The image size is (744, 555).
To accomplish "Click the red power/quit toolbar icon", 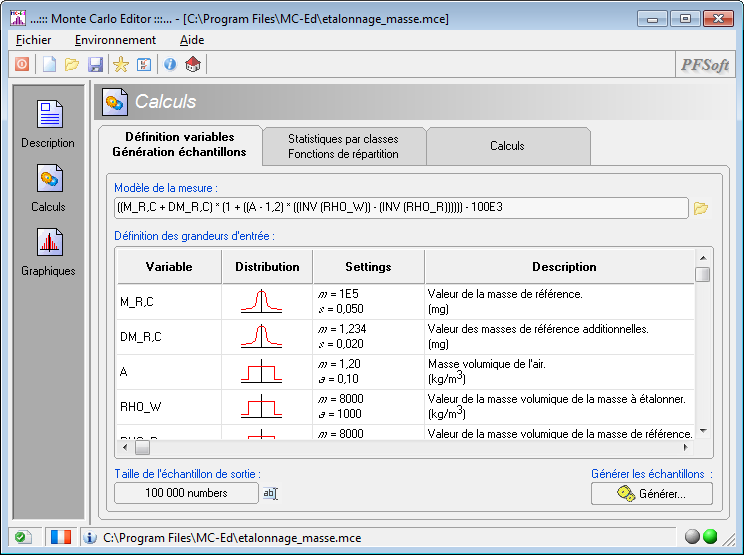I will [22, 64].
